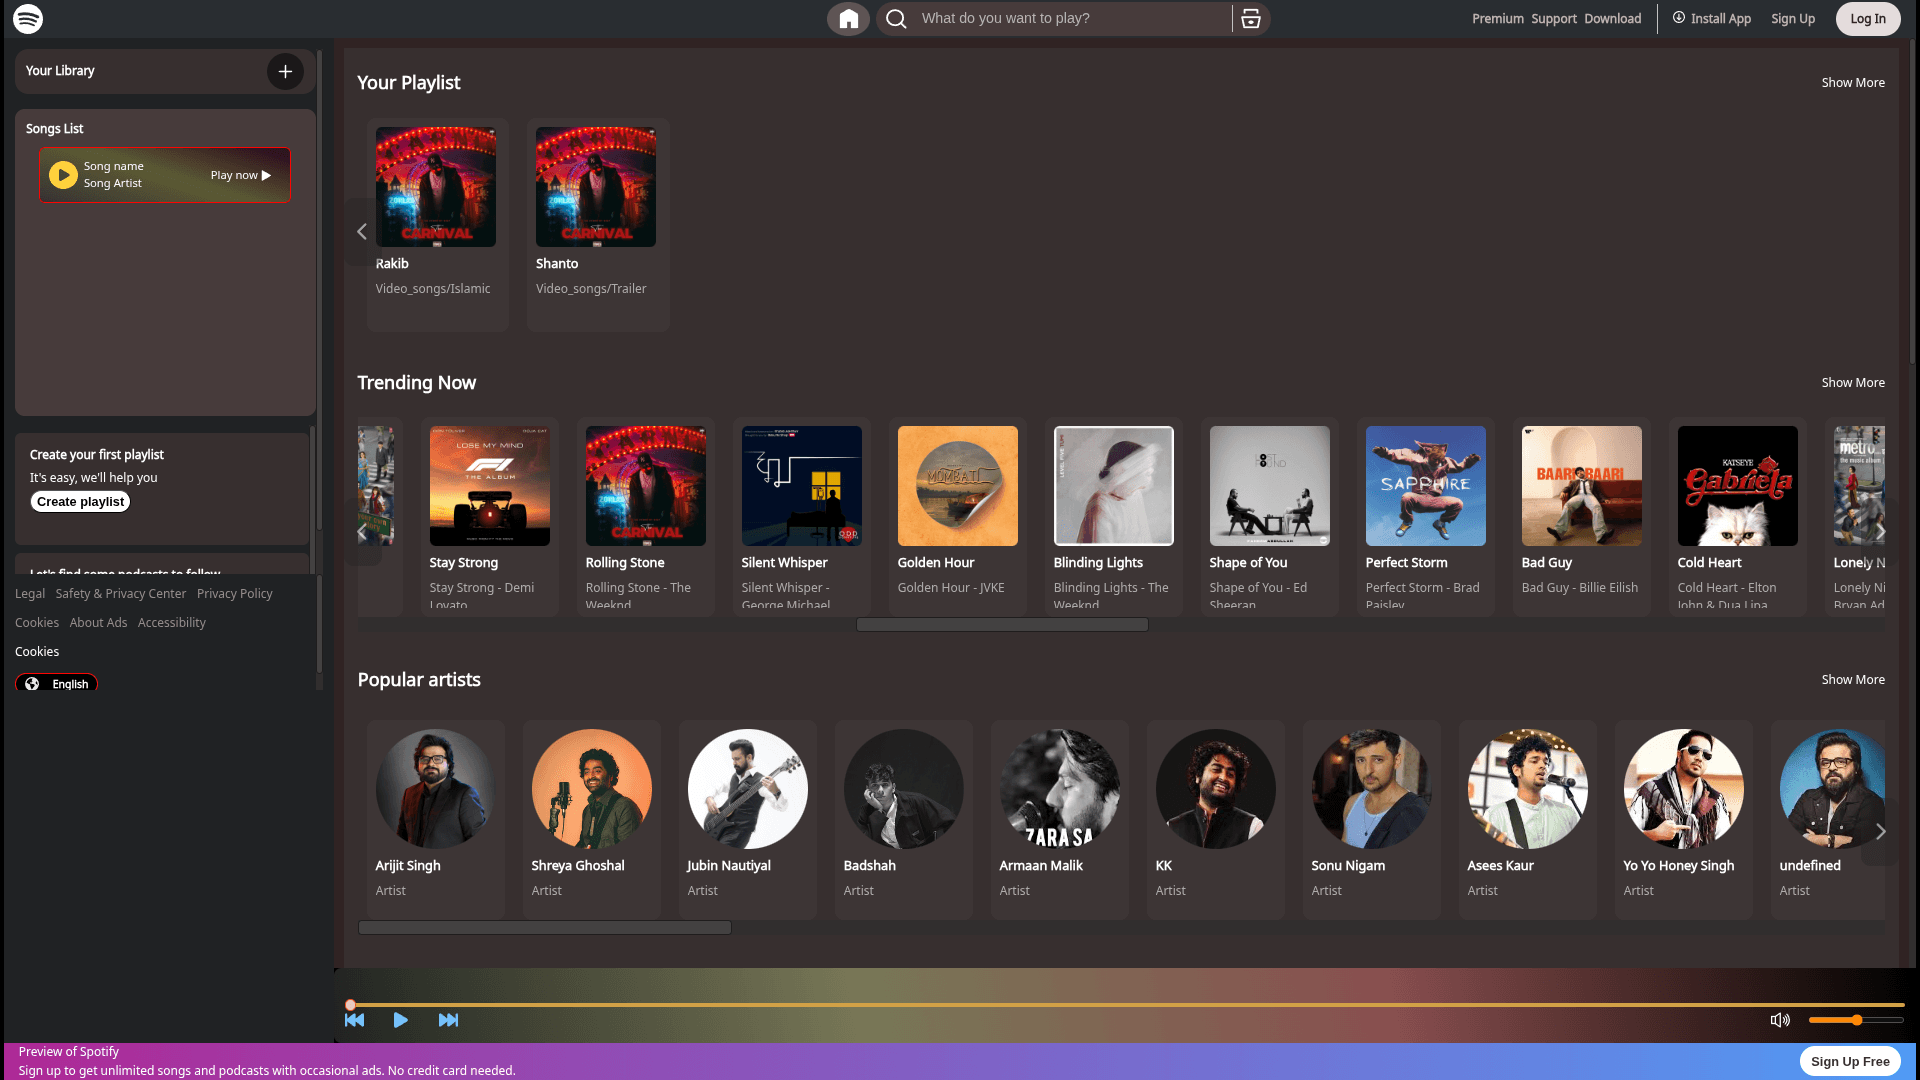This screenshot has height=1080, width=1920.
Task: Click Popular artists horizontal scrollbar
Action: point(545,928)
